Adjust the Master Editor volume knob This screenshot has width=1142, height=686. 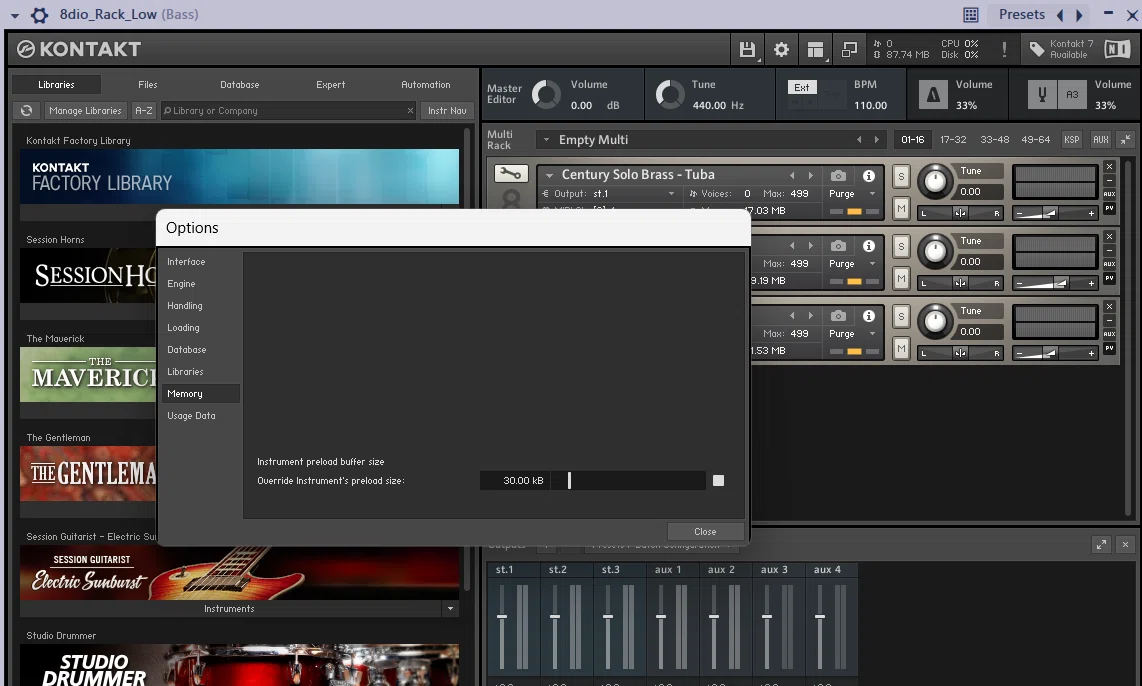pos(546,95)
